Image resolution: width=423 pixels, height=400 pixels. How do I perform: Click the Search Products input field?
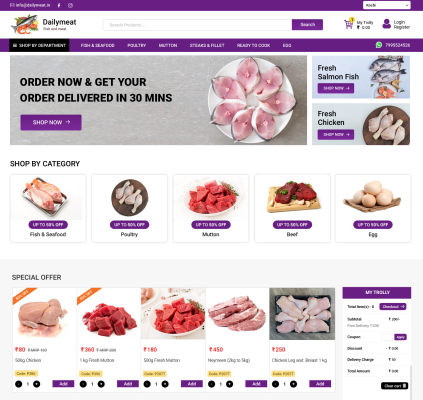[197, 25]
